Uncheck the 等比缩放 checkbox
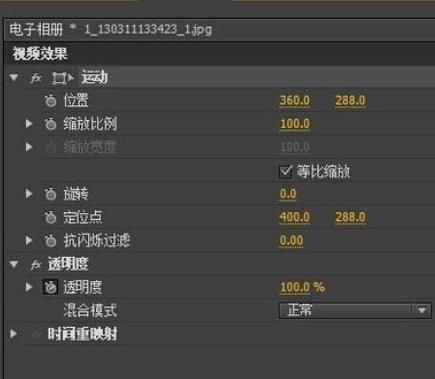 tap(285, 172)
